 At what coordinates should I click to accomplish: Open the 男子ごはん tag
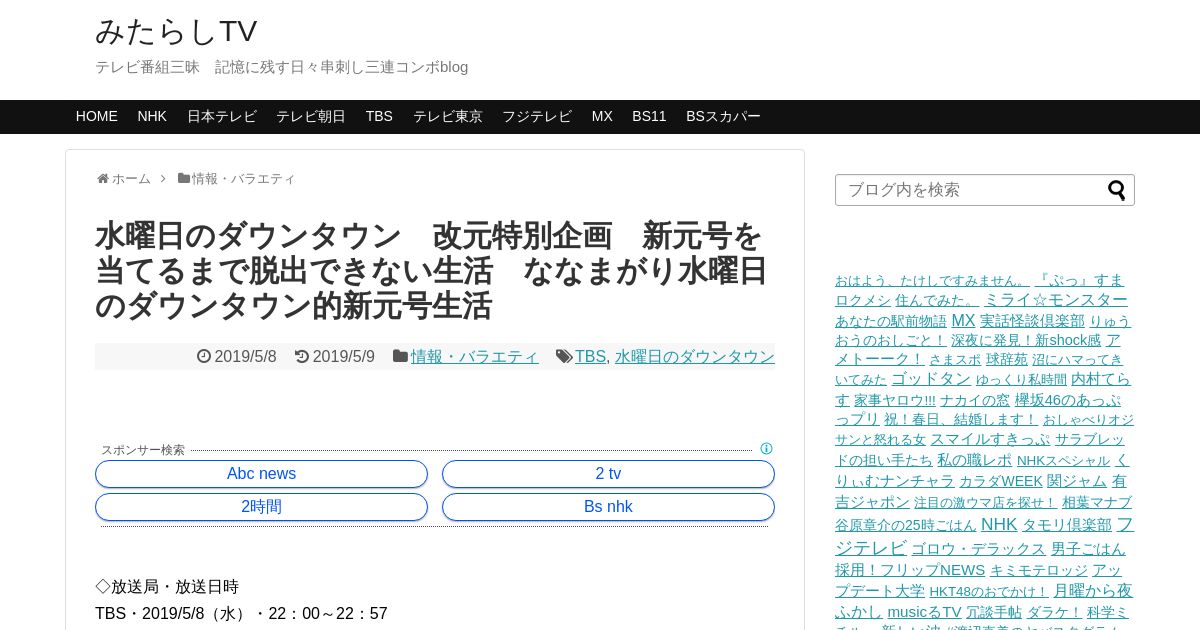tap(1088, 548)
